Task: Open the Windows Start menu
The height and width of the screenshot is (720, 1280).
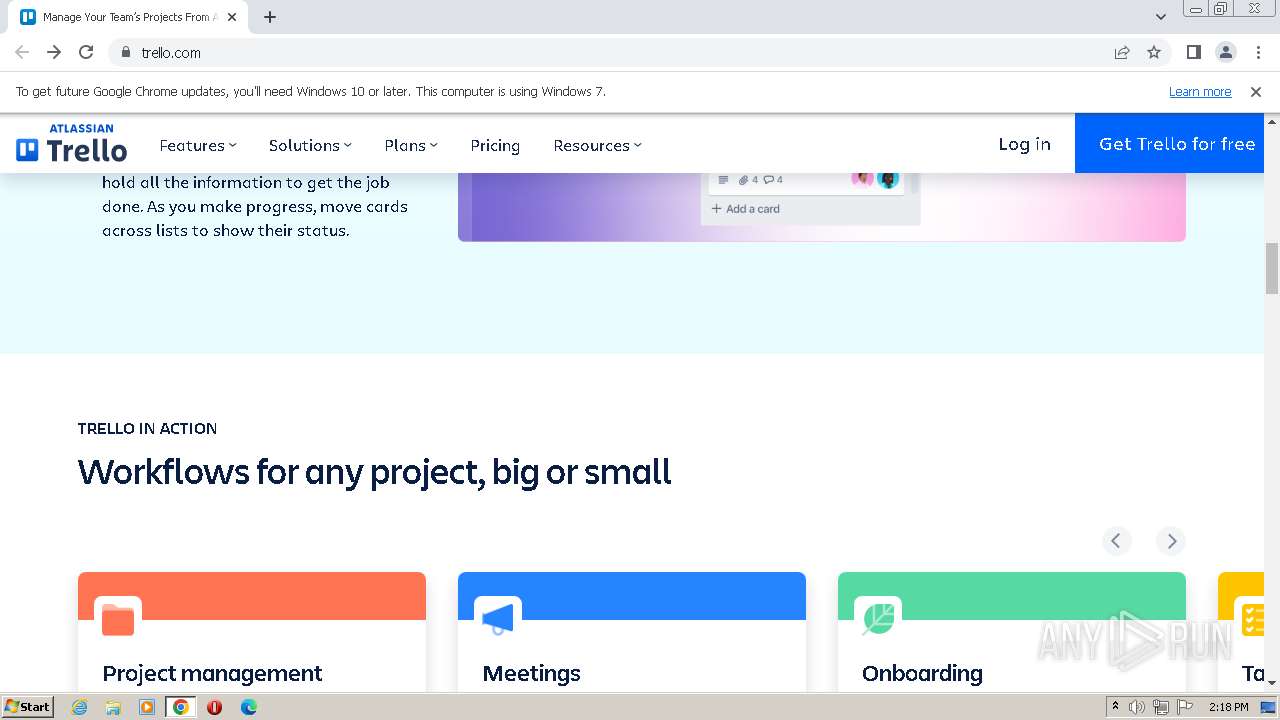Action: pyautogui.click(x=28, y=707)
